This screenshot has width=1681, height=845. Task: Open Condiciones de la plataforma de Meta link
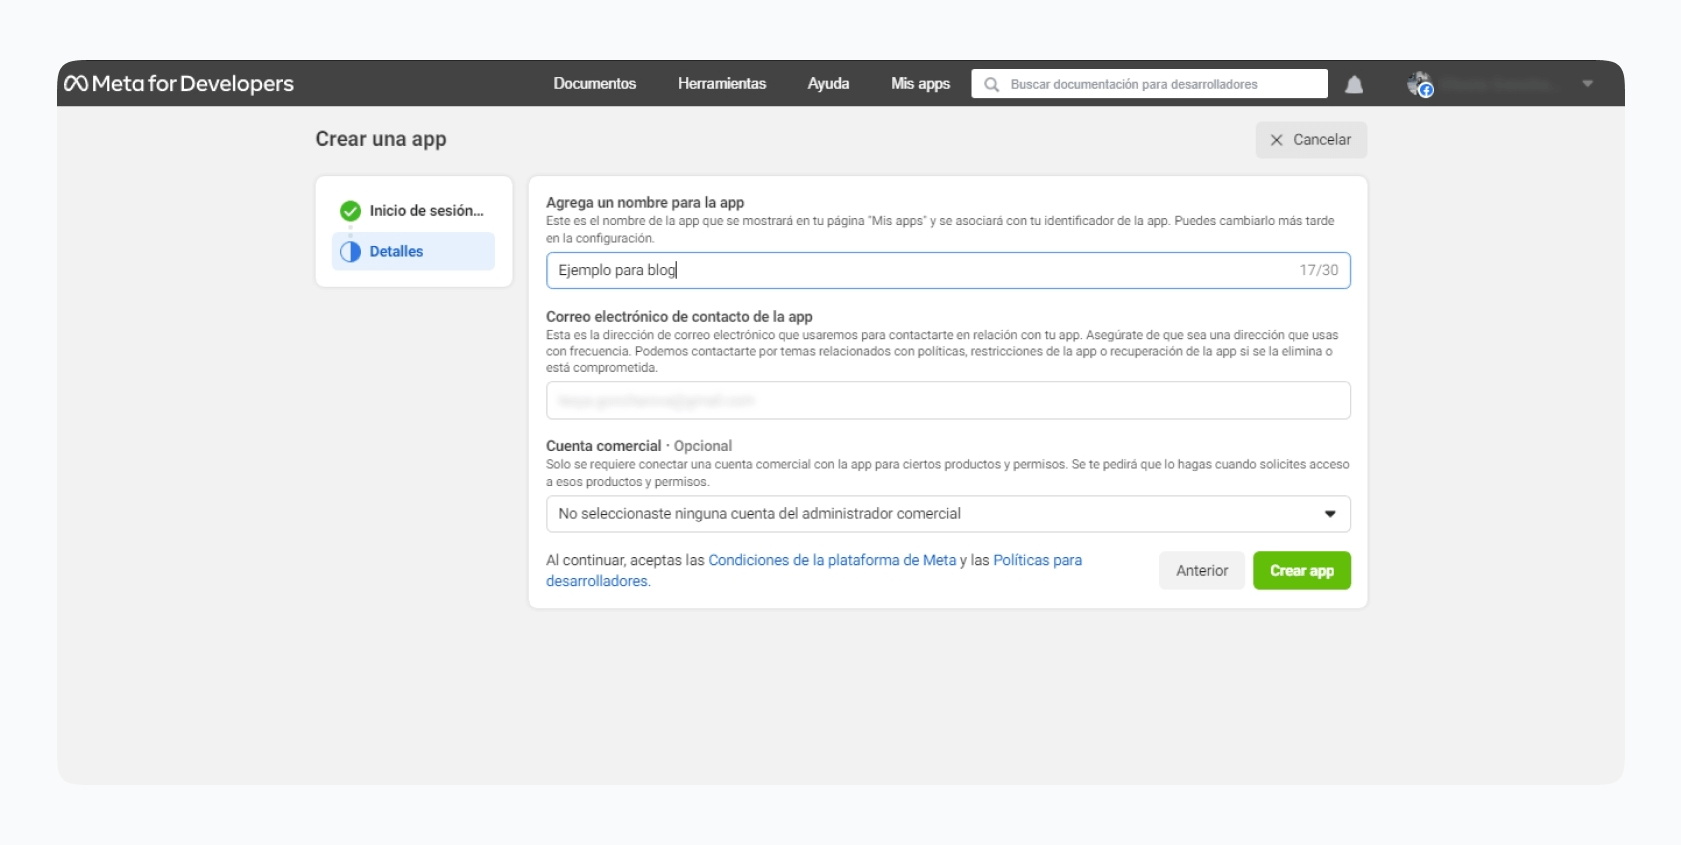(832, 560)
